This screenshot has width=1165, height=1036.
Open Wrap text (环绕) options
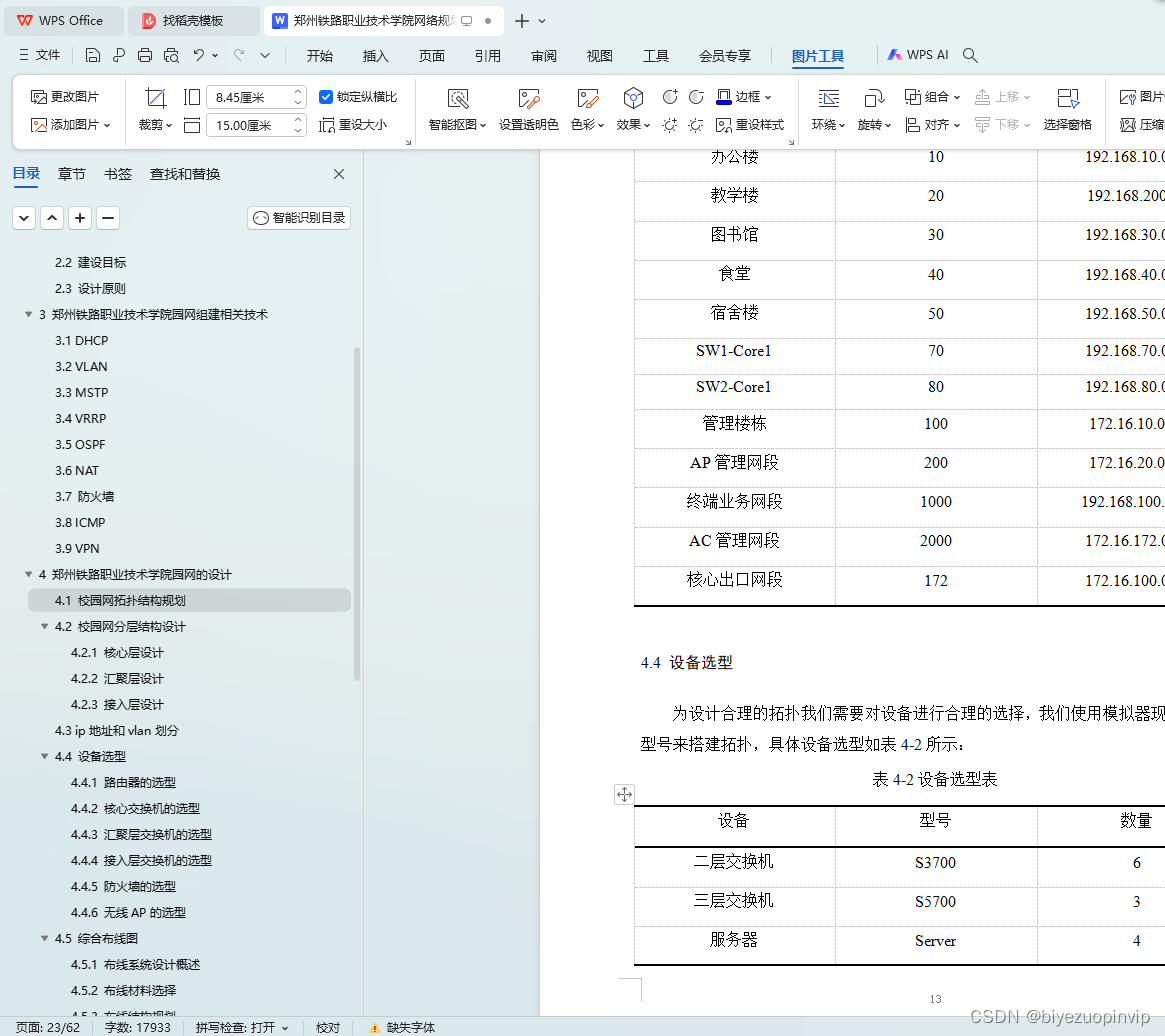coord(828,109)
